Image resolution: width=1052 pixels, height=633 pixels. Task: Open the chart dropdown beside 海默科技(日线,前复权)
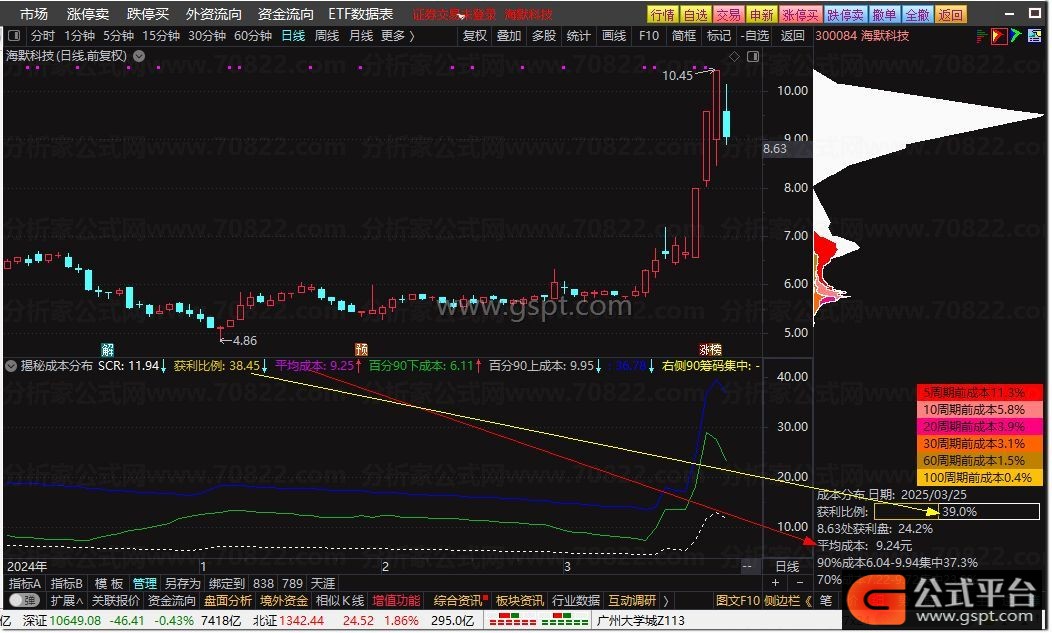pyautogui.click(x=139, y=56)
